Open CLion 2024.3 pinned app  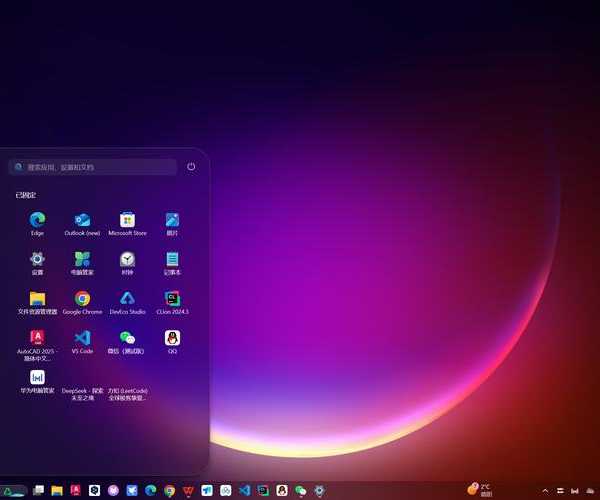pos(172,303)
